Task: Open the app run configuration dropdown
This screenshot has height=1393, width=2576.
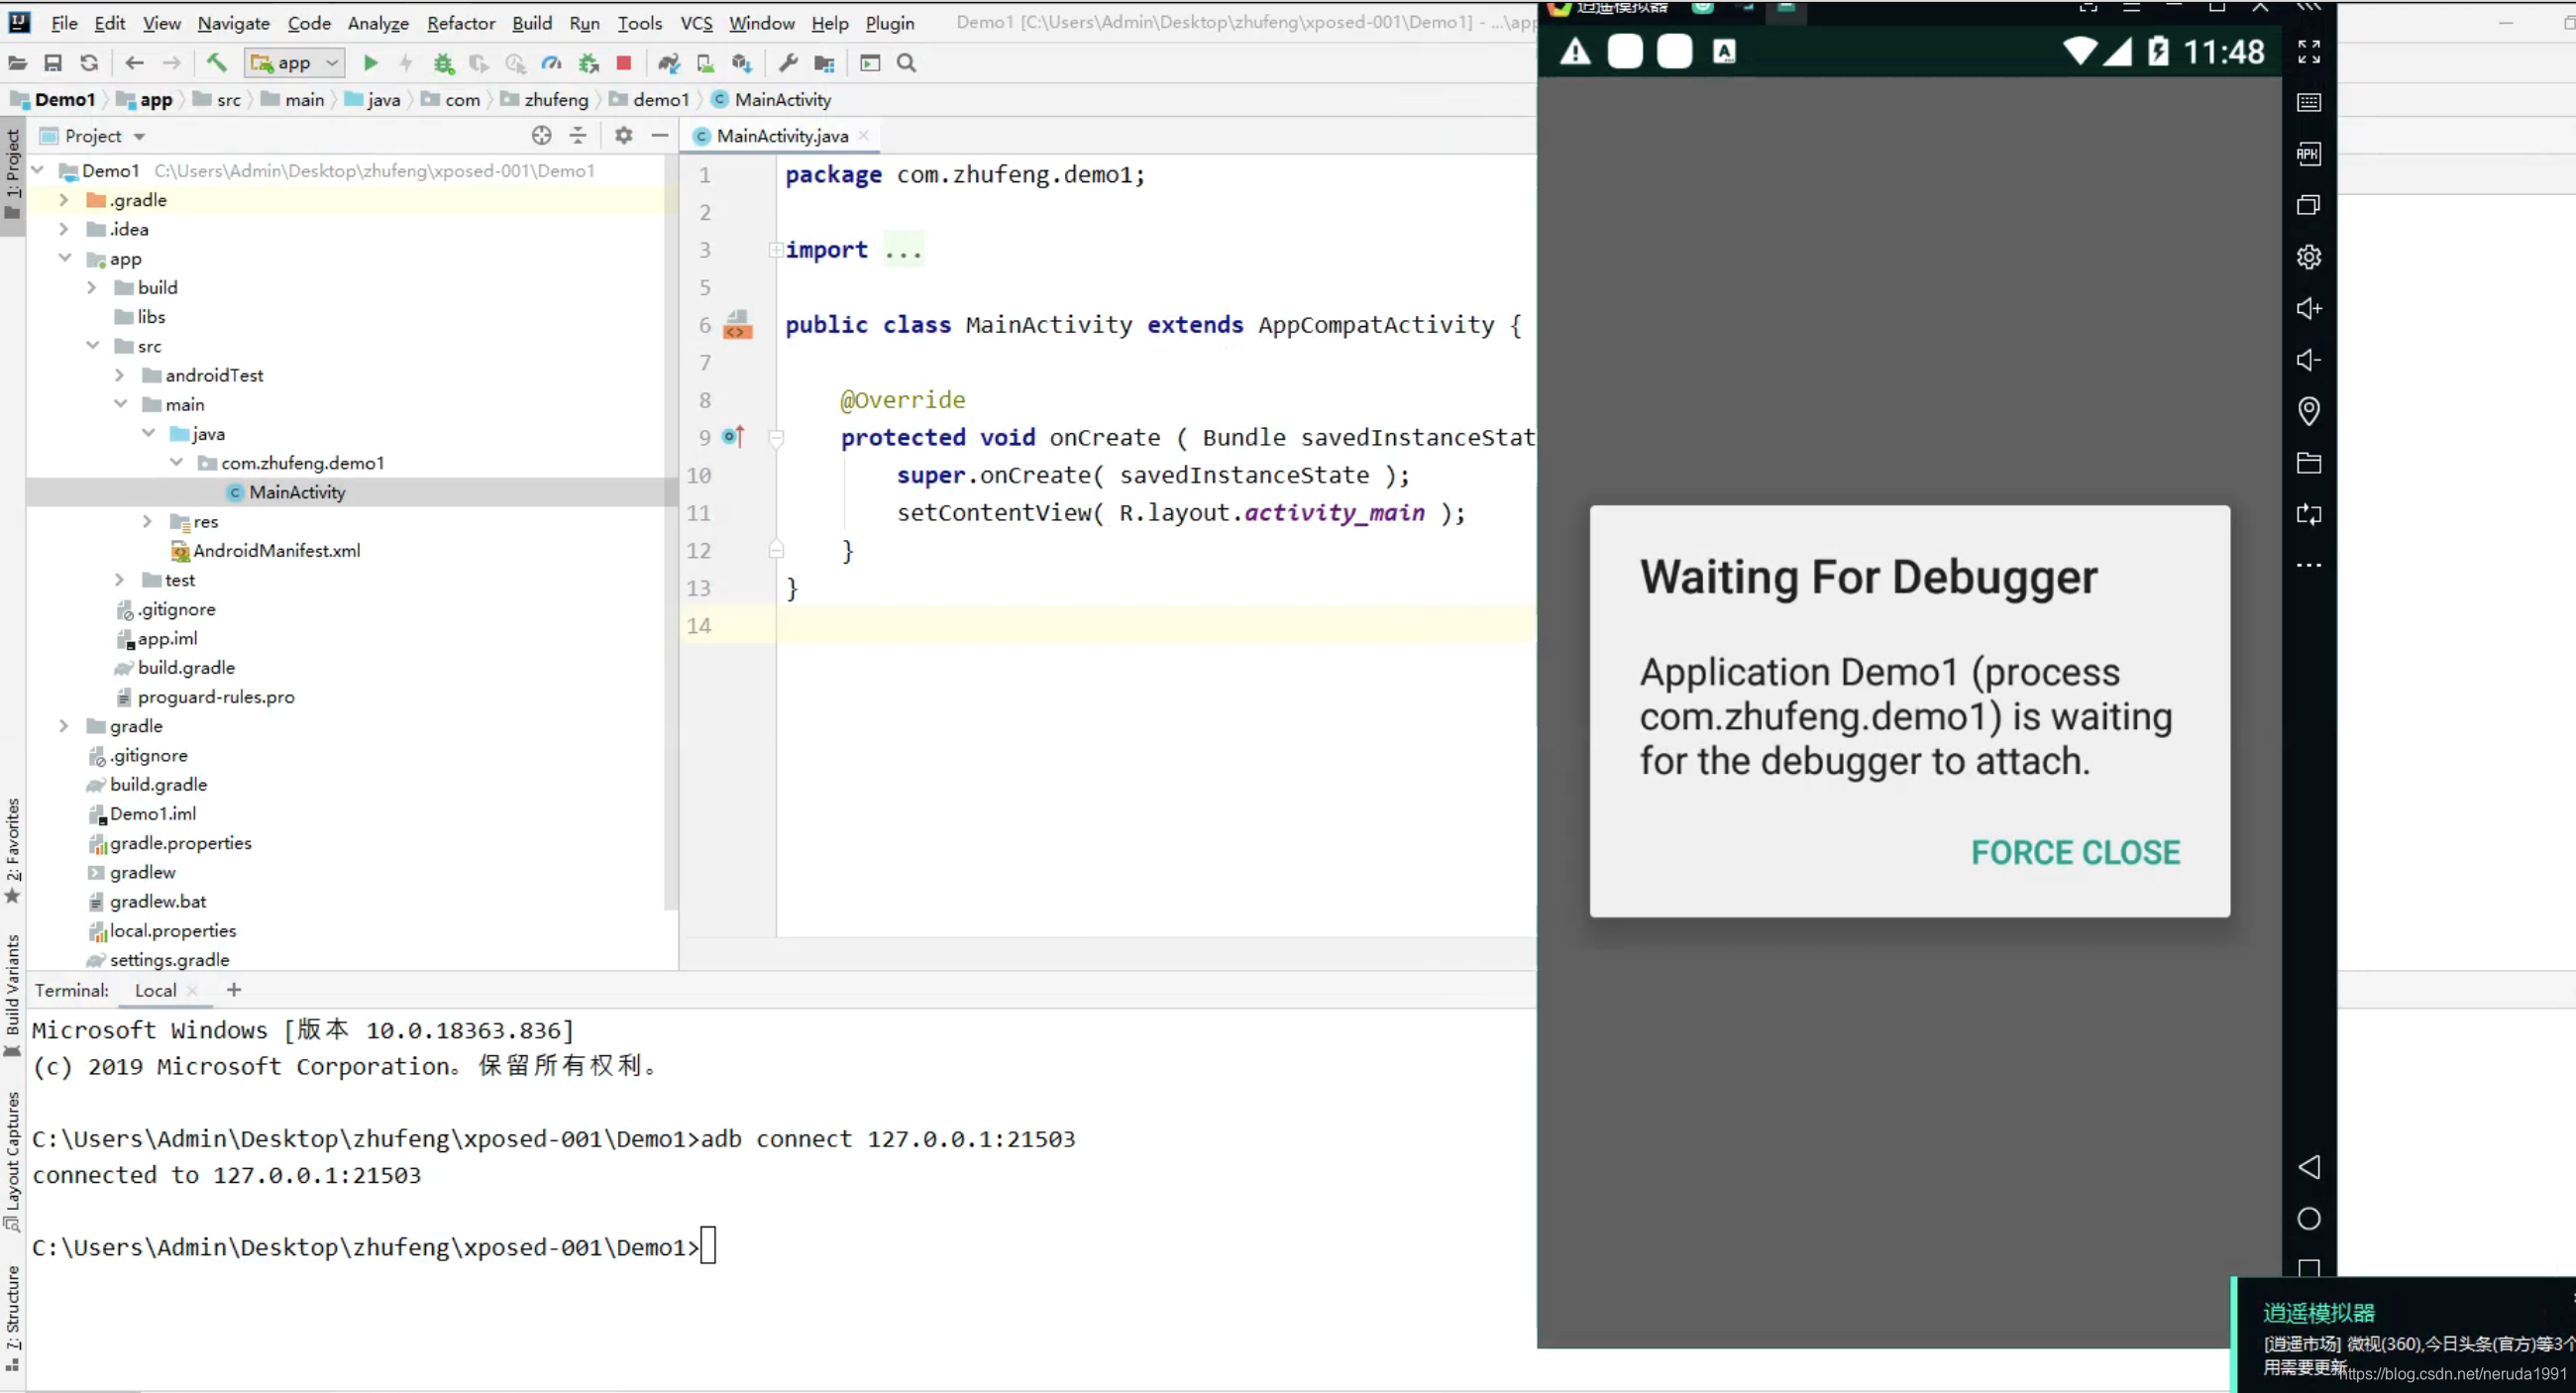Action: (296, 63)
